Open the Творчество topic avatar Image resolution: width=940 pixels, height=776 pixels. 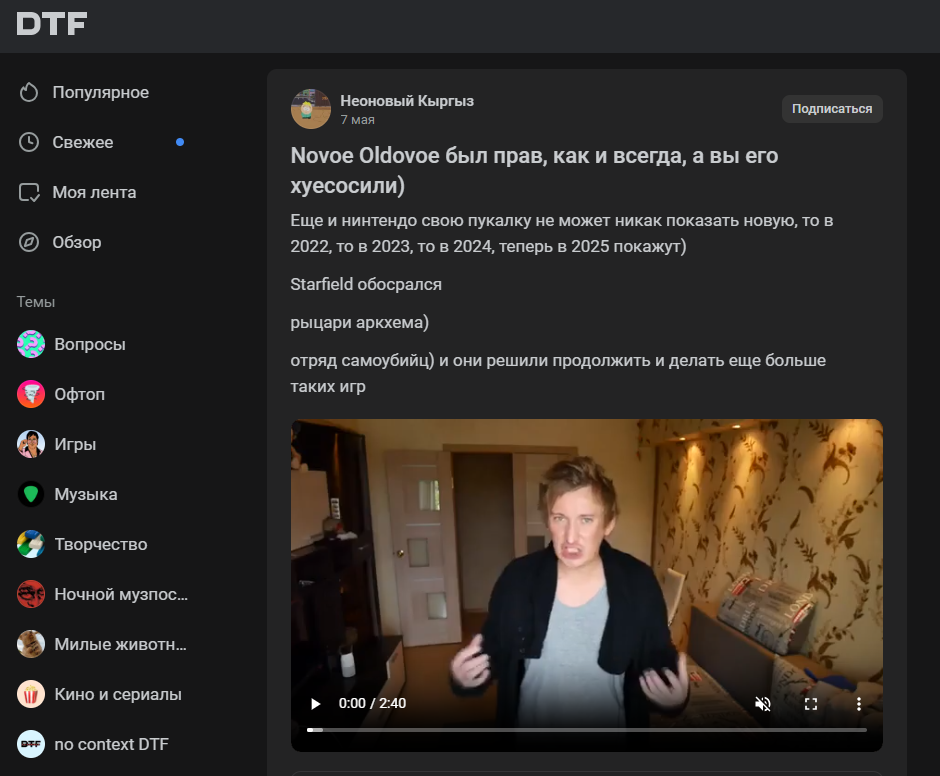(31, 544)
